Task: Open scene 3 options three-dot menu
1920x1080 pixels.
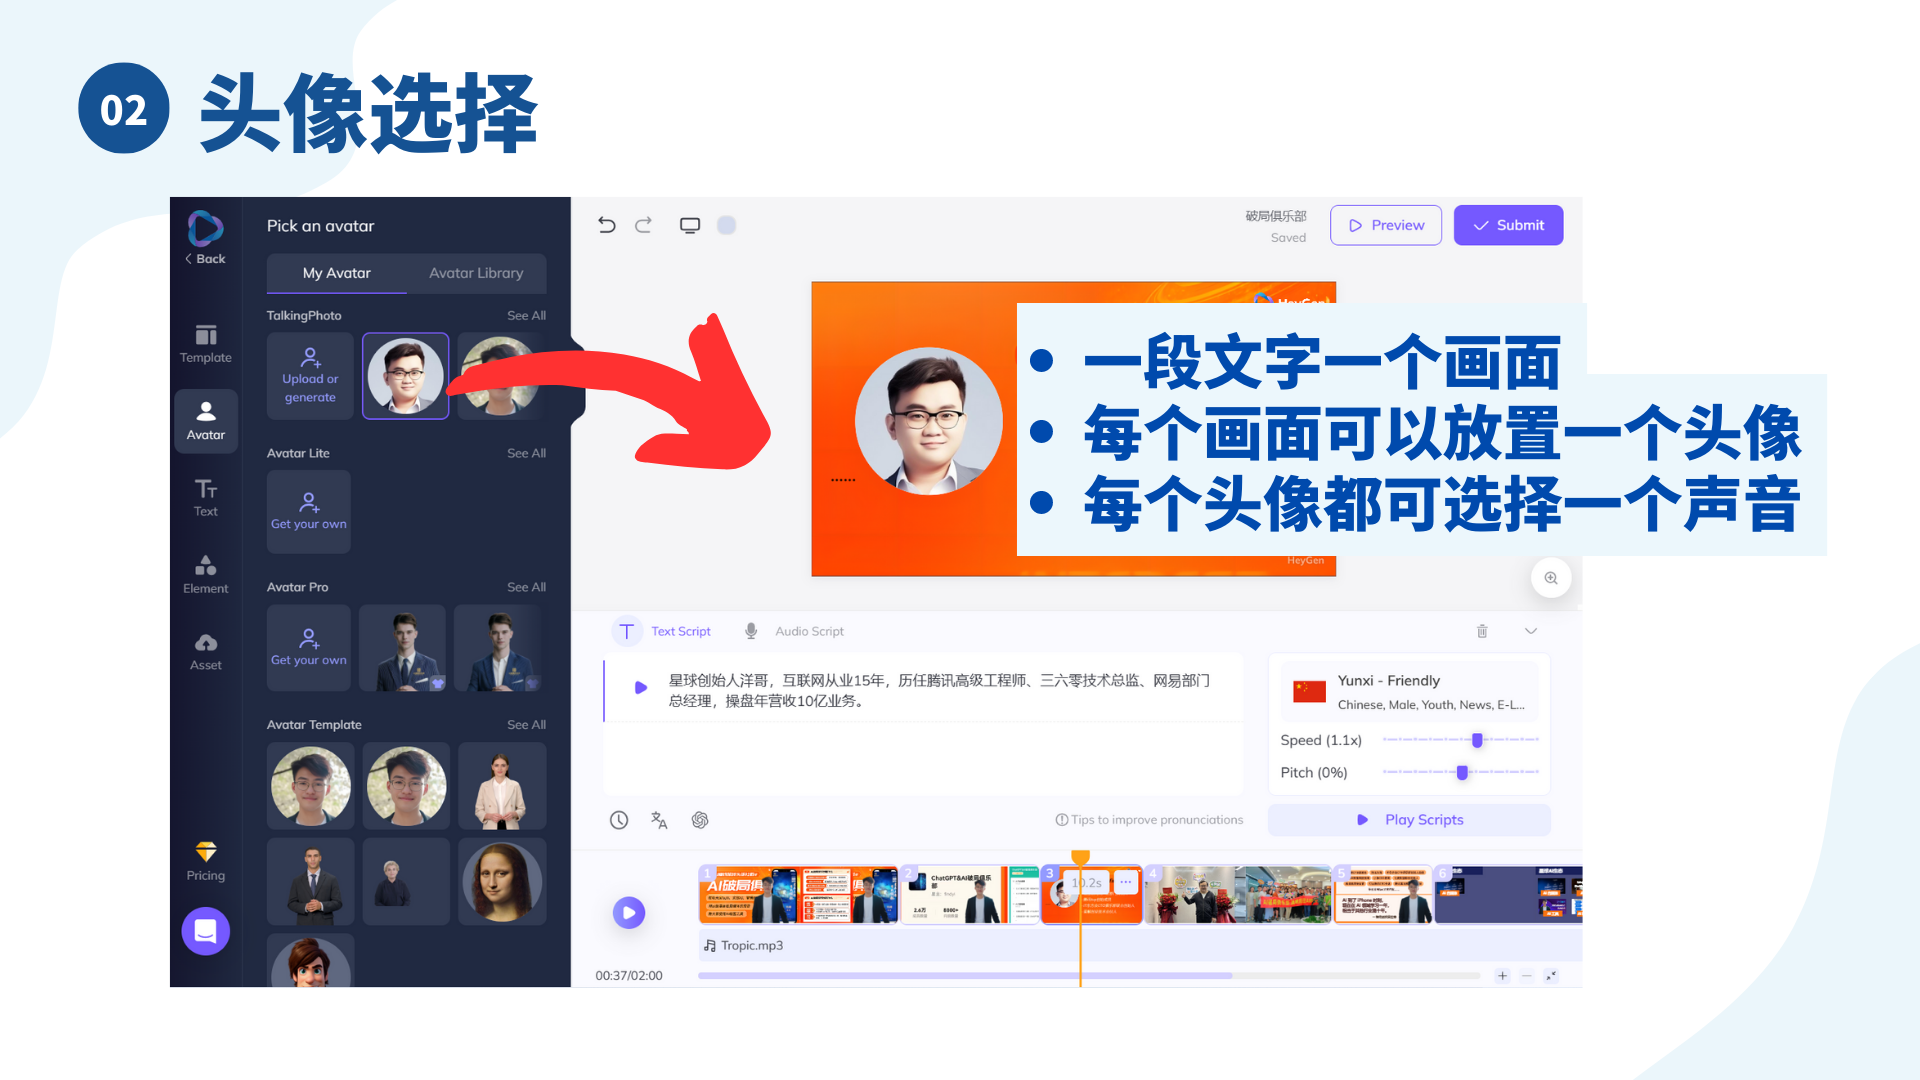Action: (1126, 882)
